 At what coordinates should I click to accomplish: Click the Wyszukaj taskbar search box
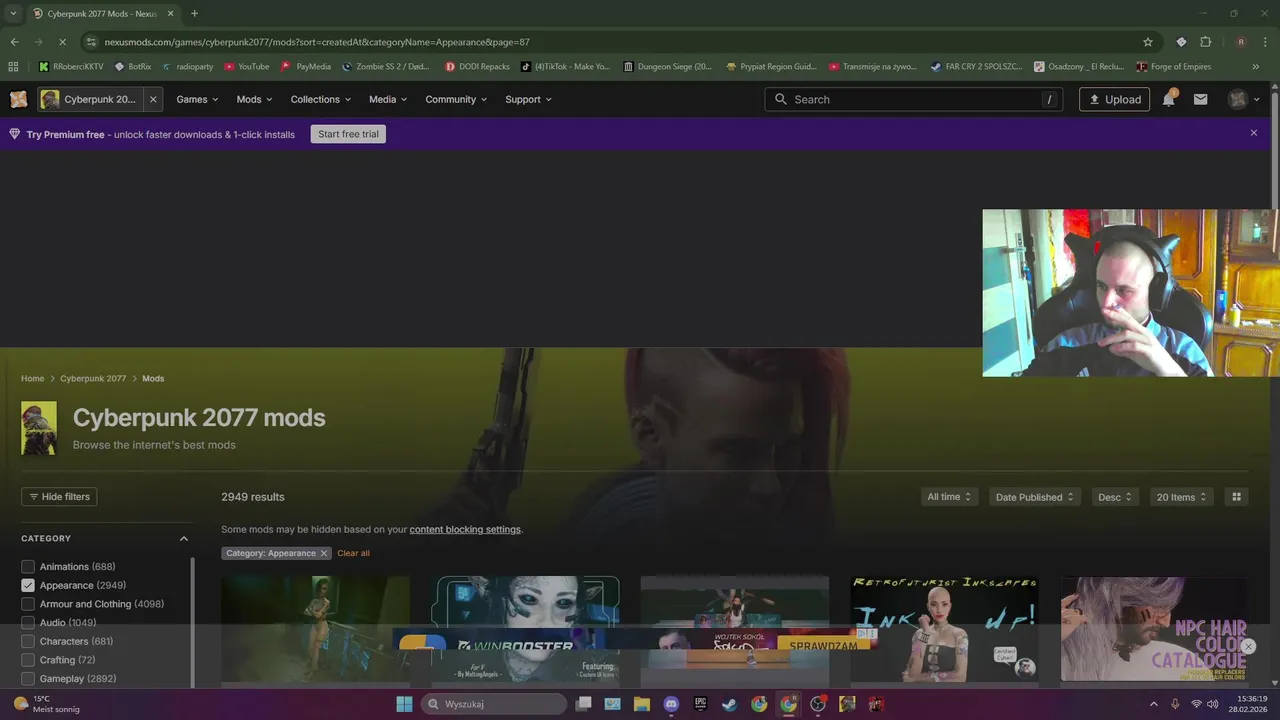493,704
